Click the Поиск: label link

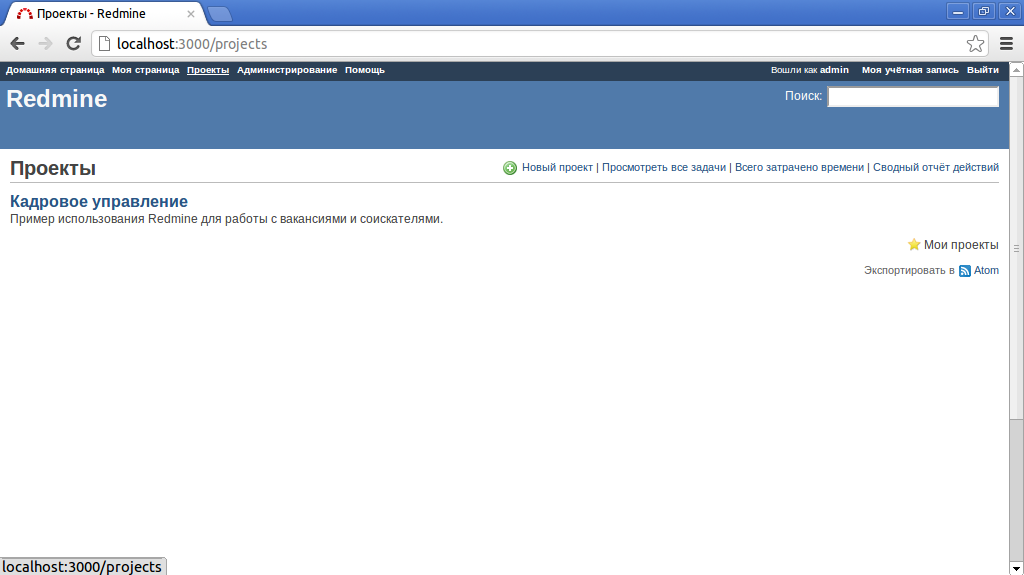click(x=803, y=96)
